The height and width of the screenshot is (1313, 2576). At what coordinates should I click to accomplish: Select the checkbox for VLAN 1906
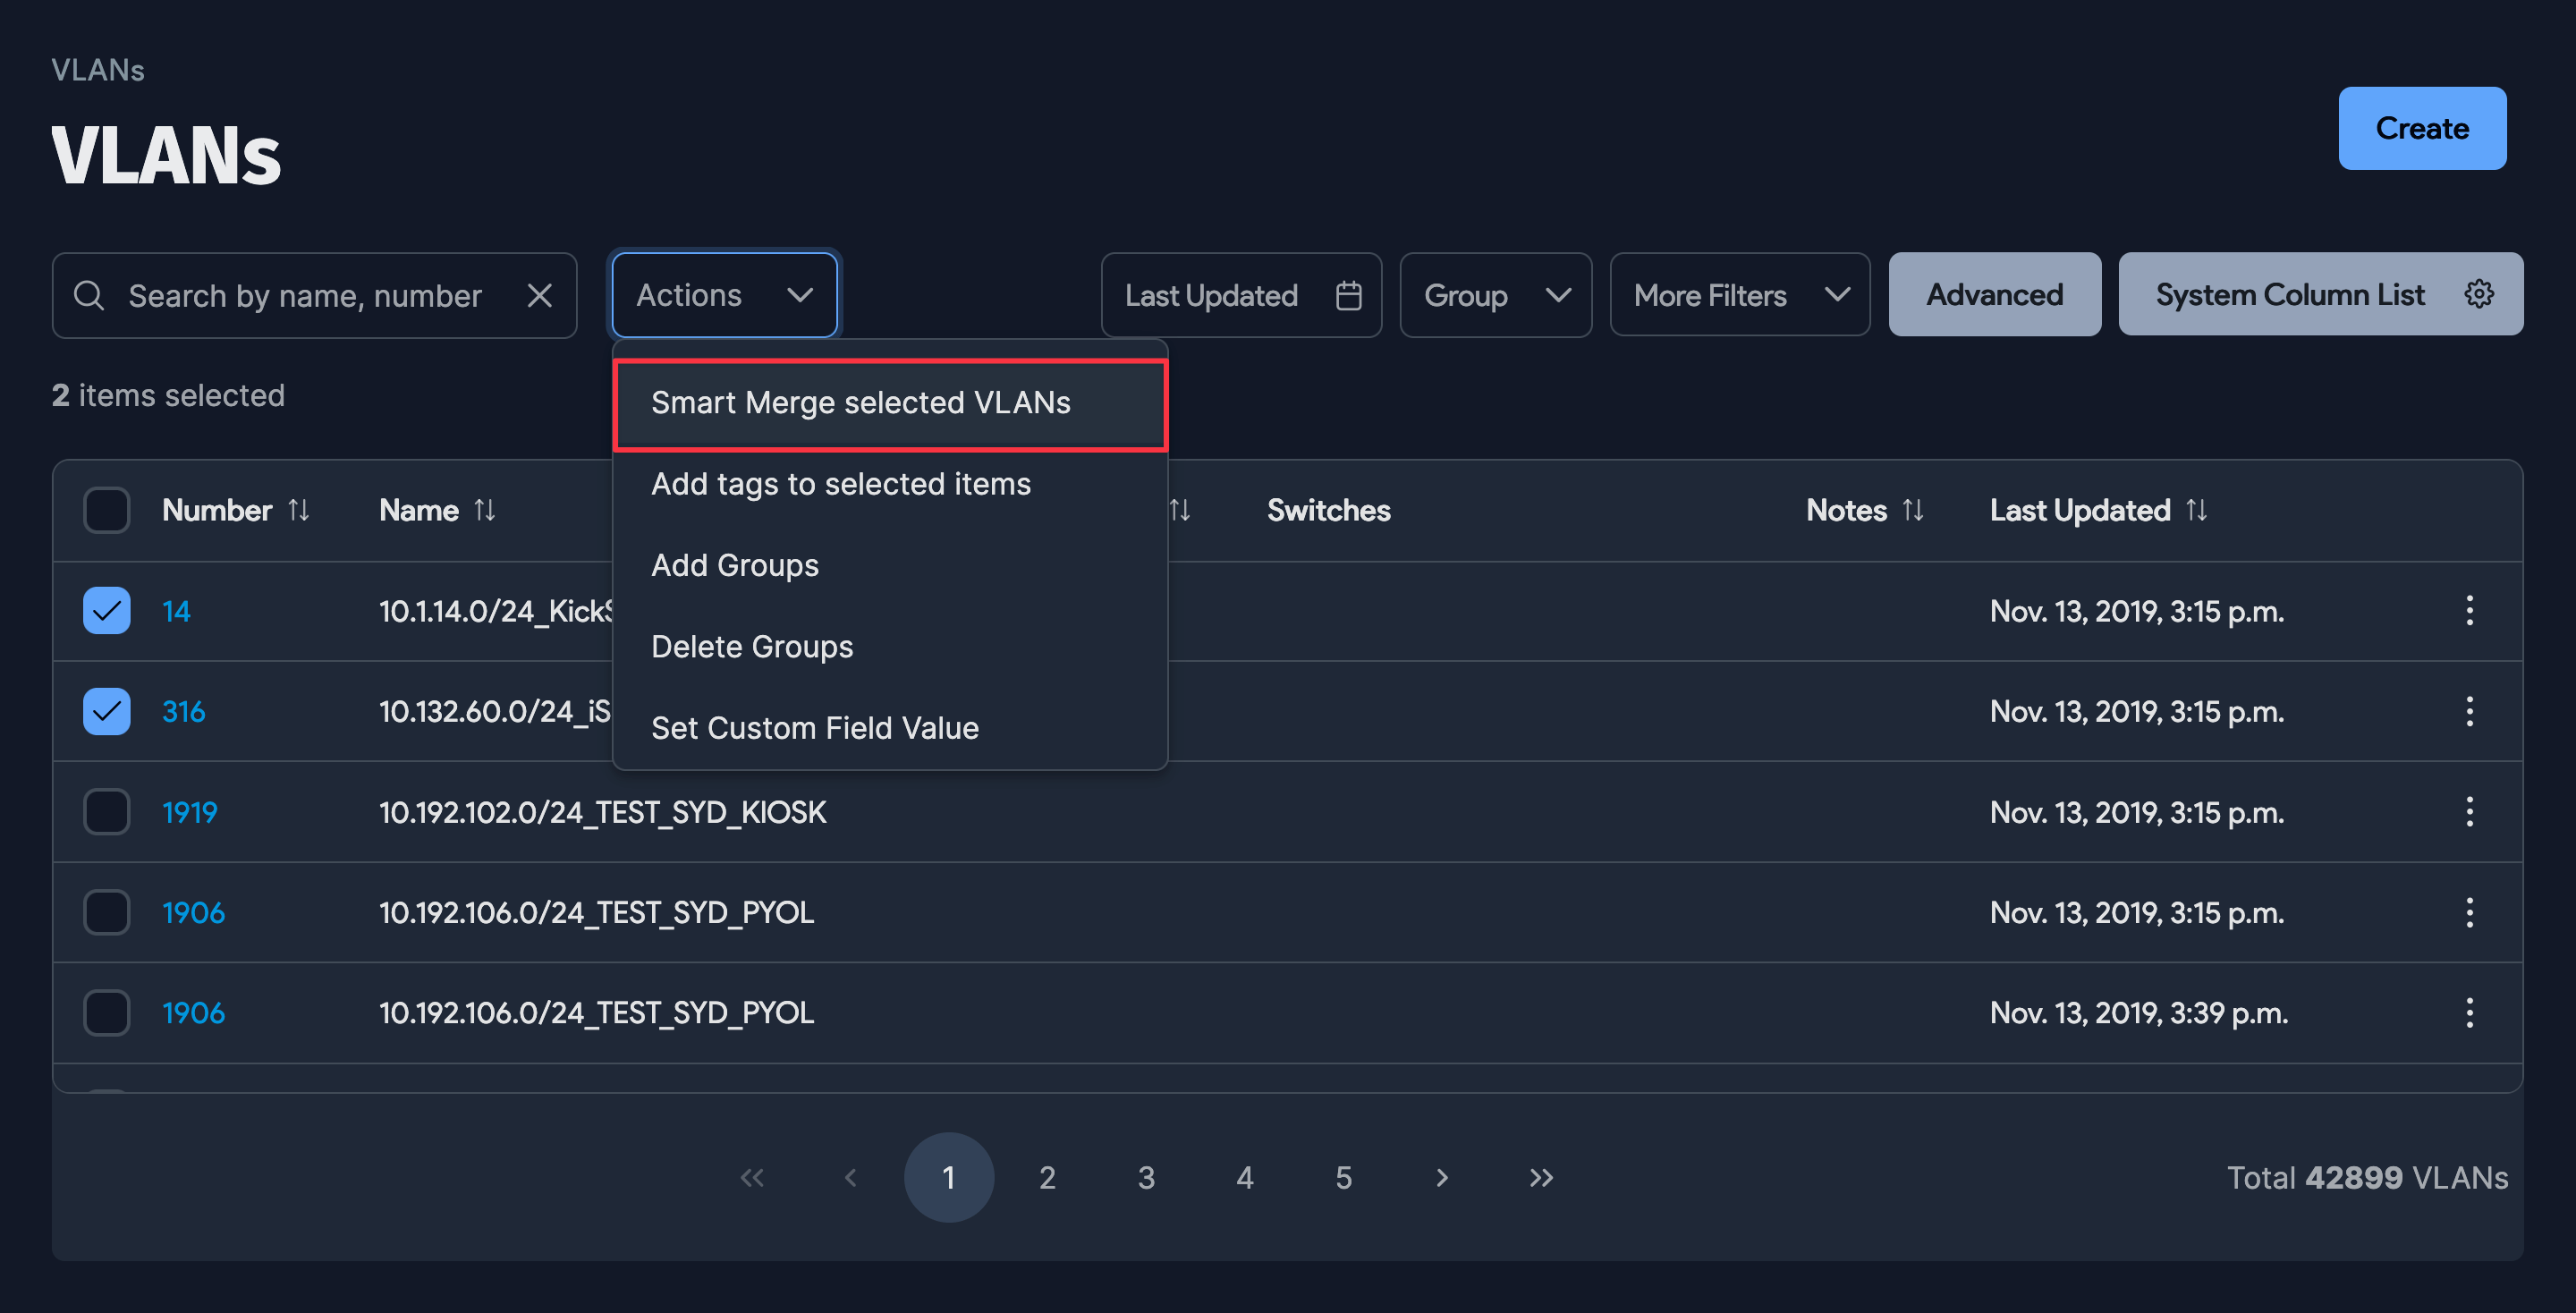click(106, 911)
